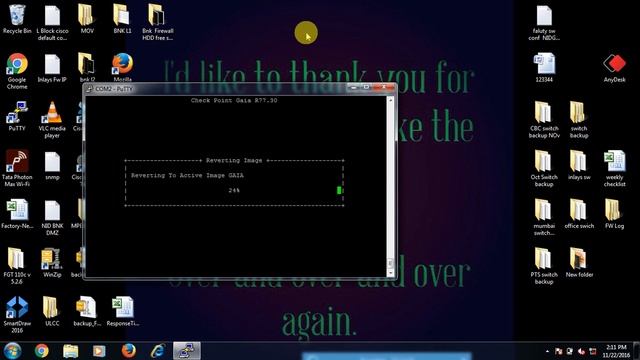This screenshot has height=360, width=640.
Task: Open the 'weekly checklist' Excel file
Action: click(615, 169)
